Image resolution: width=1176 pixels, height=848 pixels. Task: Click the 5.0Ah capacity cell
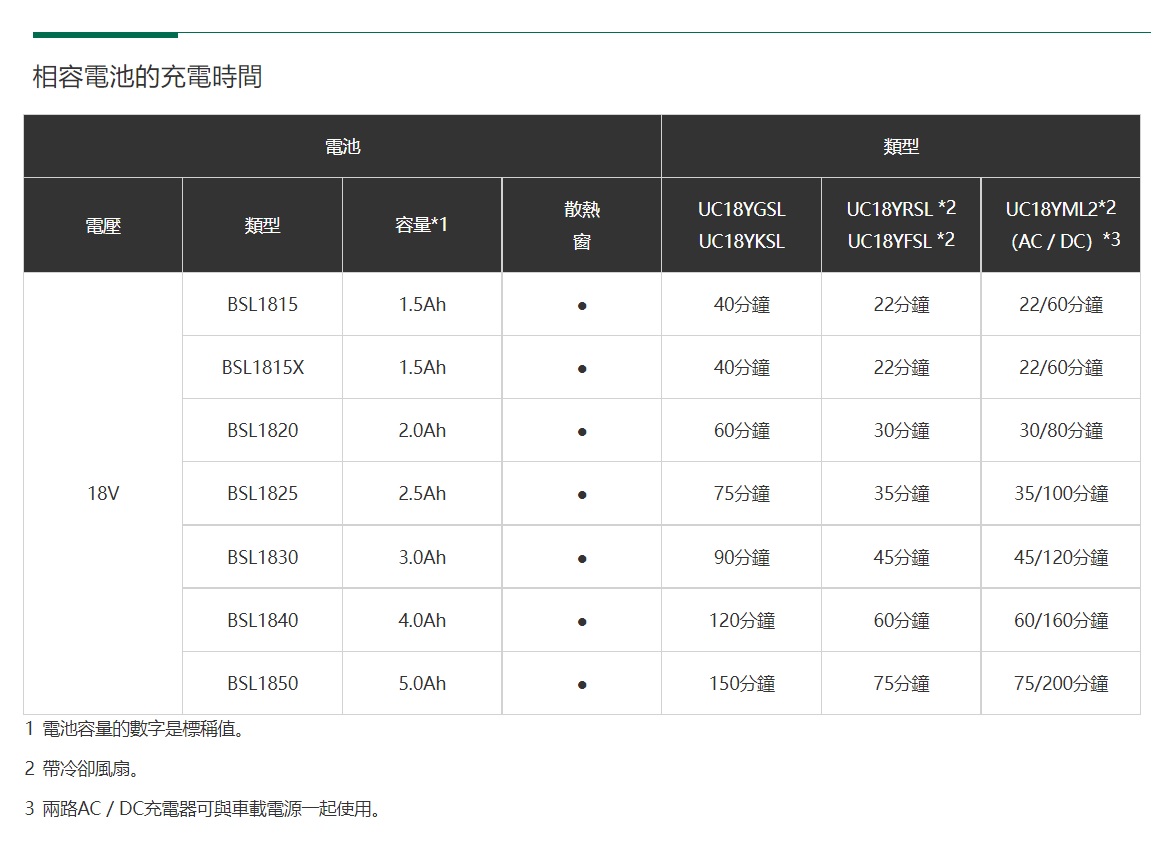click(421, 684)
